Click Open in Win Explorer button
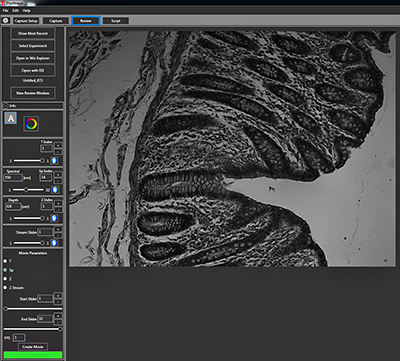Viewport: 400px width, 361px height. click(x=33, y=58)
